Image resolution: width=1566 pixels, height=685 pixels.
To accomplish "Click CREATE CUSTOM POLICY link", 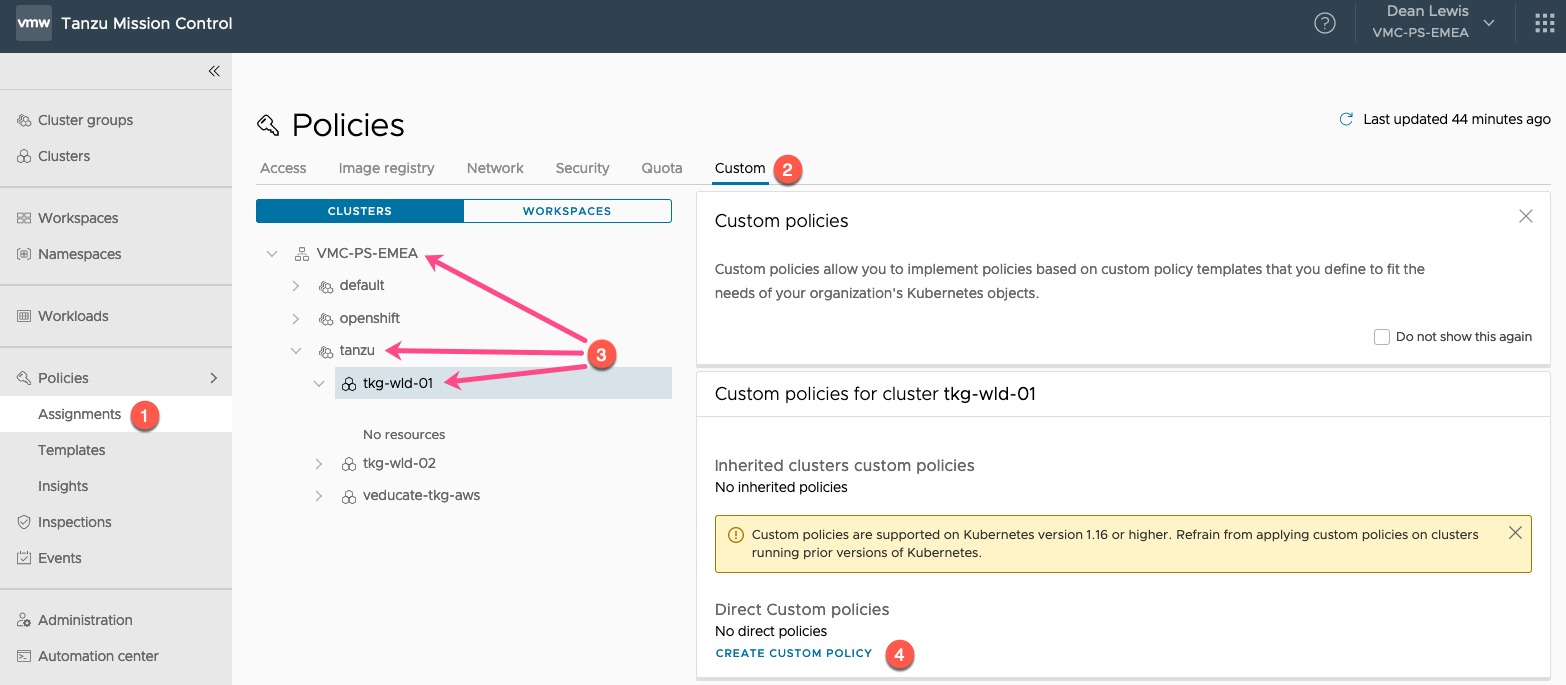I will coord(794,653).
